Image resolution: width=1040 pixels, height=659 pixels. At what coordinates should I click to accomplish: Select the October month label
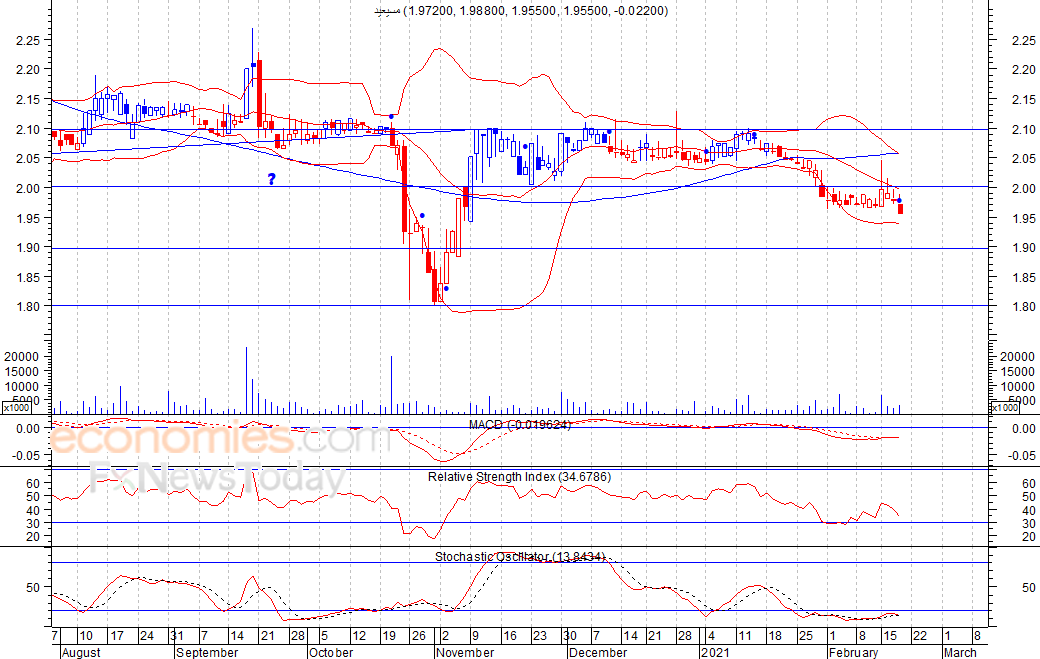pos(332,652)
